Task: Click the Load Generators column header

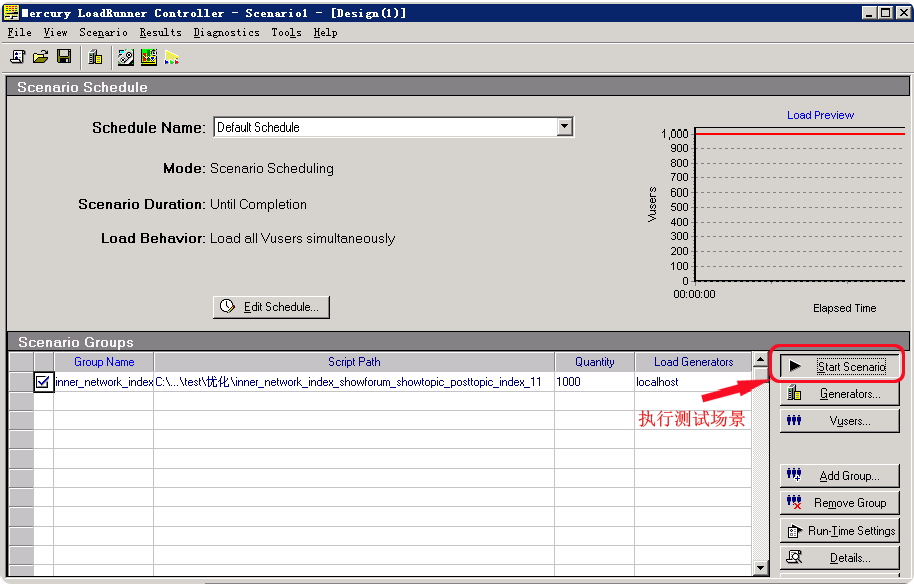Action: click(693, 361)
